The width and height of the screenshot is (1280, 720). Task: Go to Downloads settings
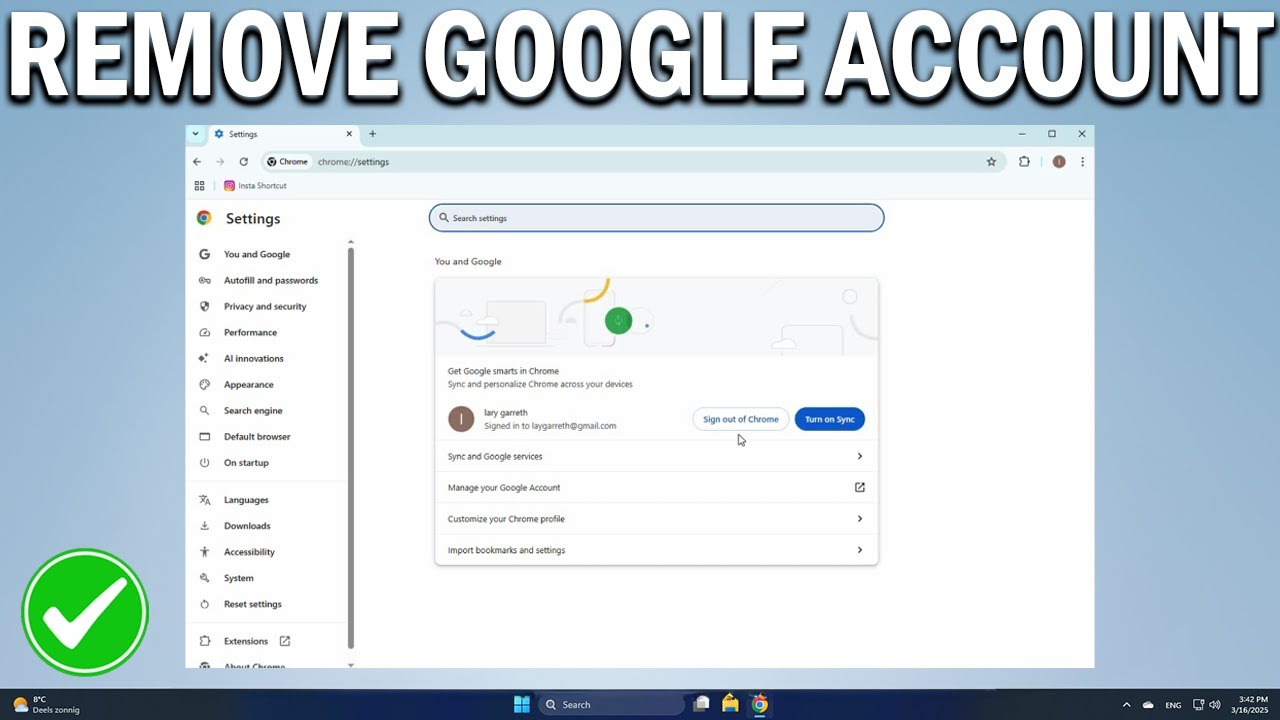247,526
